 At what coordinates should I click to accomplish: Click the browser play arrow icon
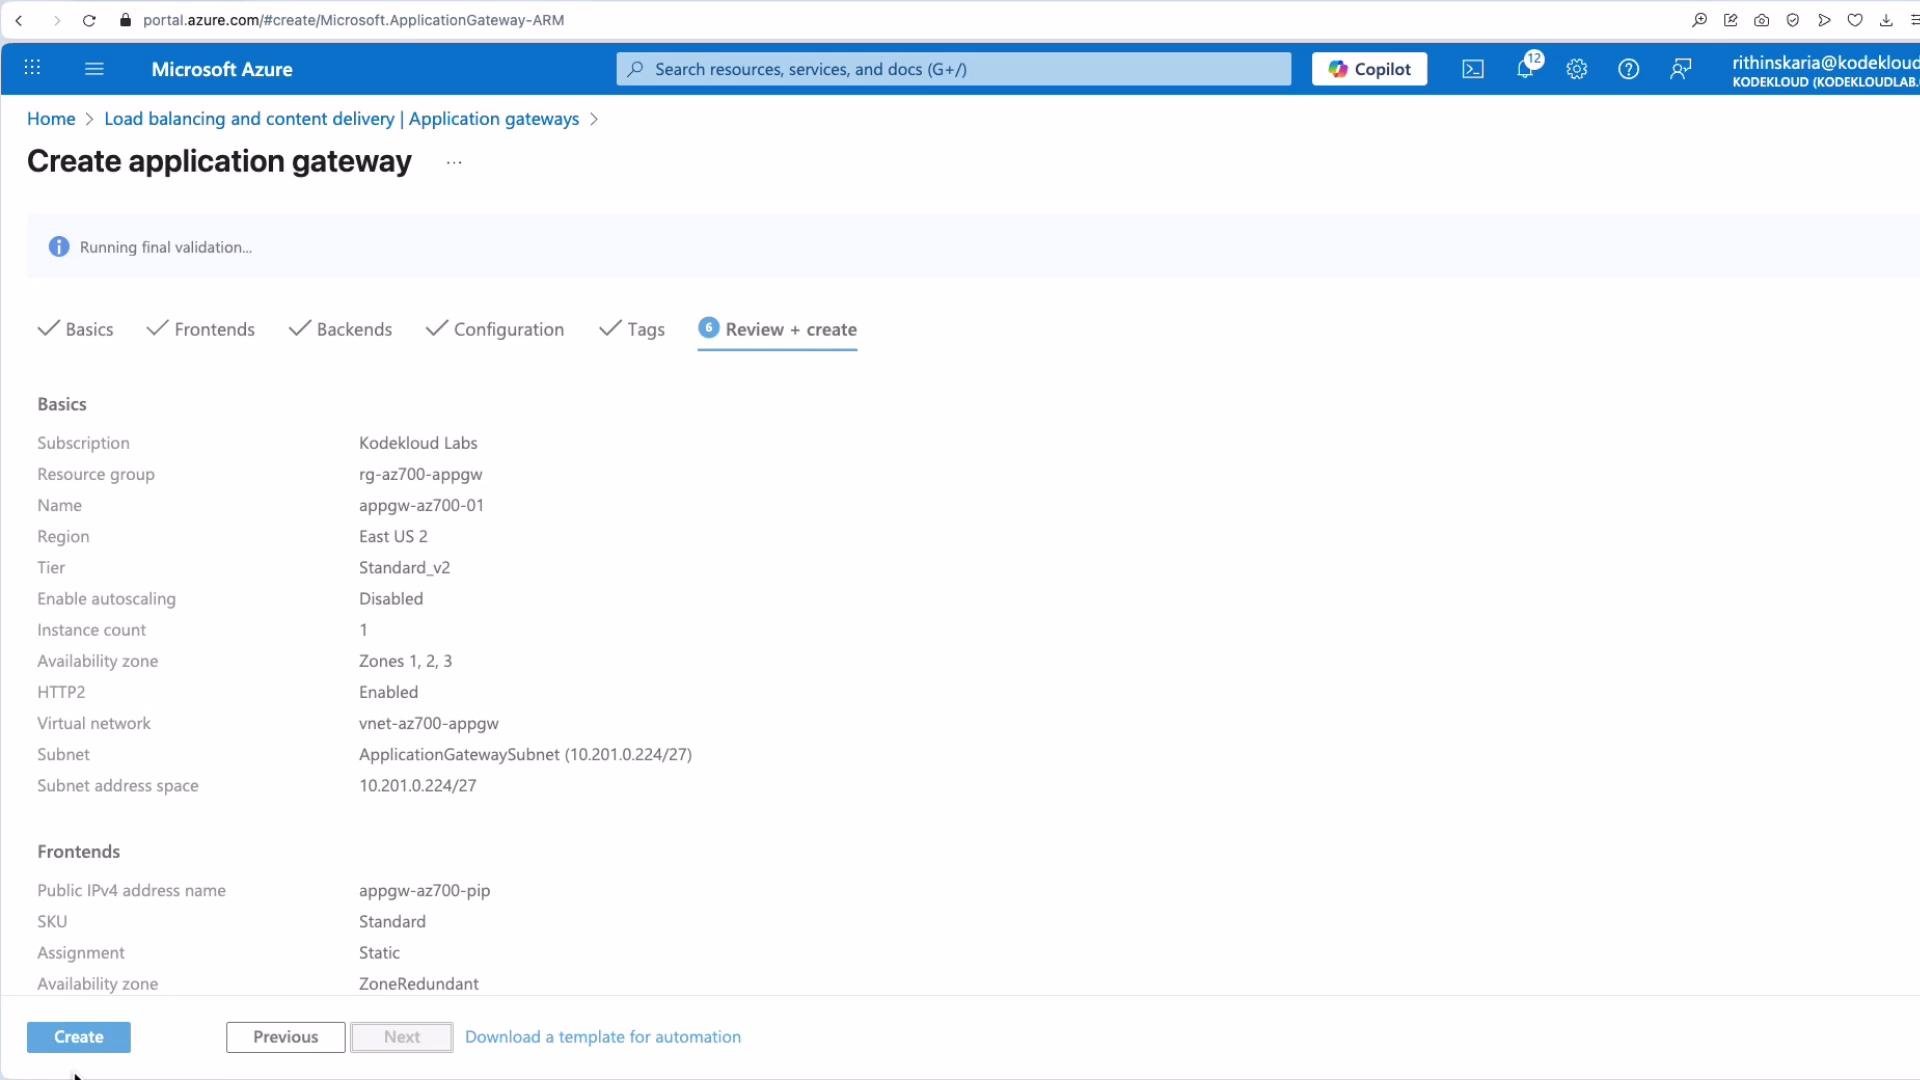click(1824, 20)
